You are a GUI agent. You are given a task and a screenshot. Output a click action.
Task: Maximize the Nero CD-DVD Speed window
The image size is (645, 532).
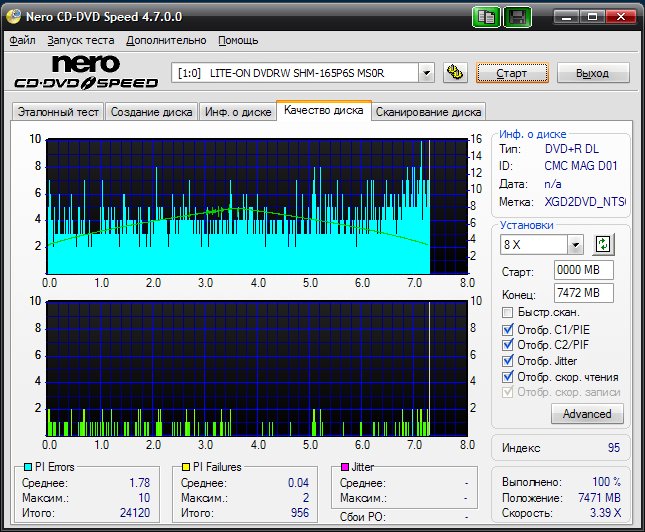click(x=592, y=17)
